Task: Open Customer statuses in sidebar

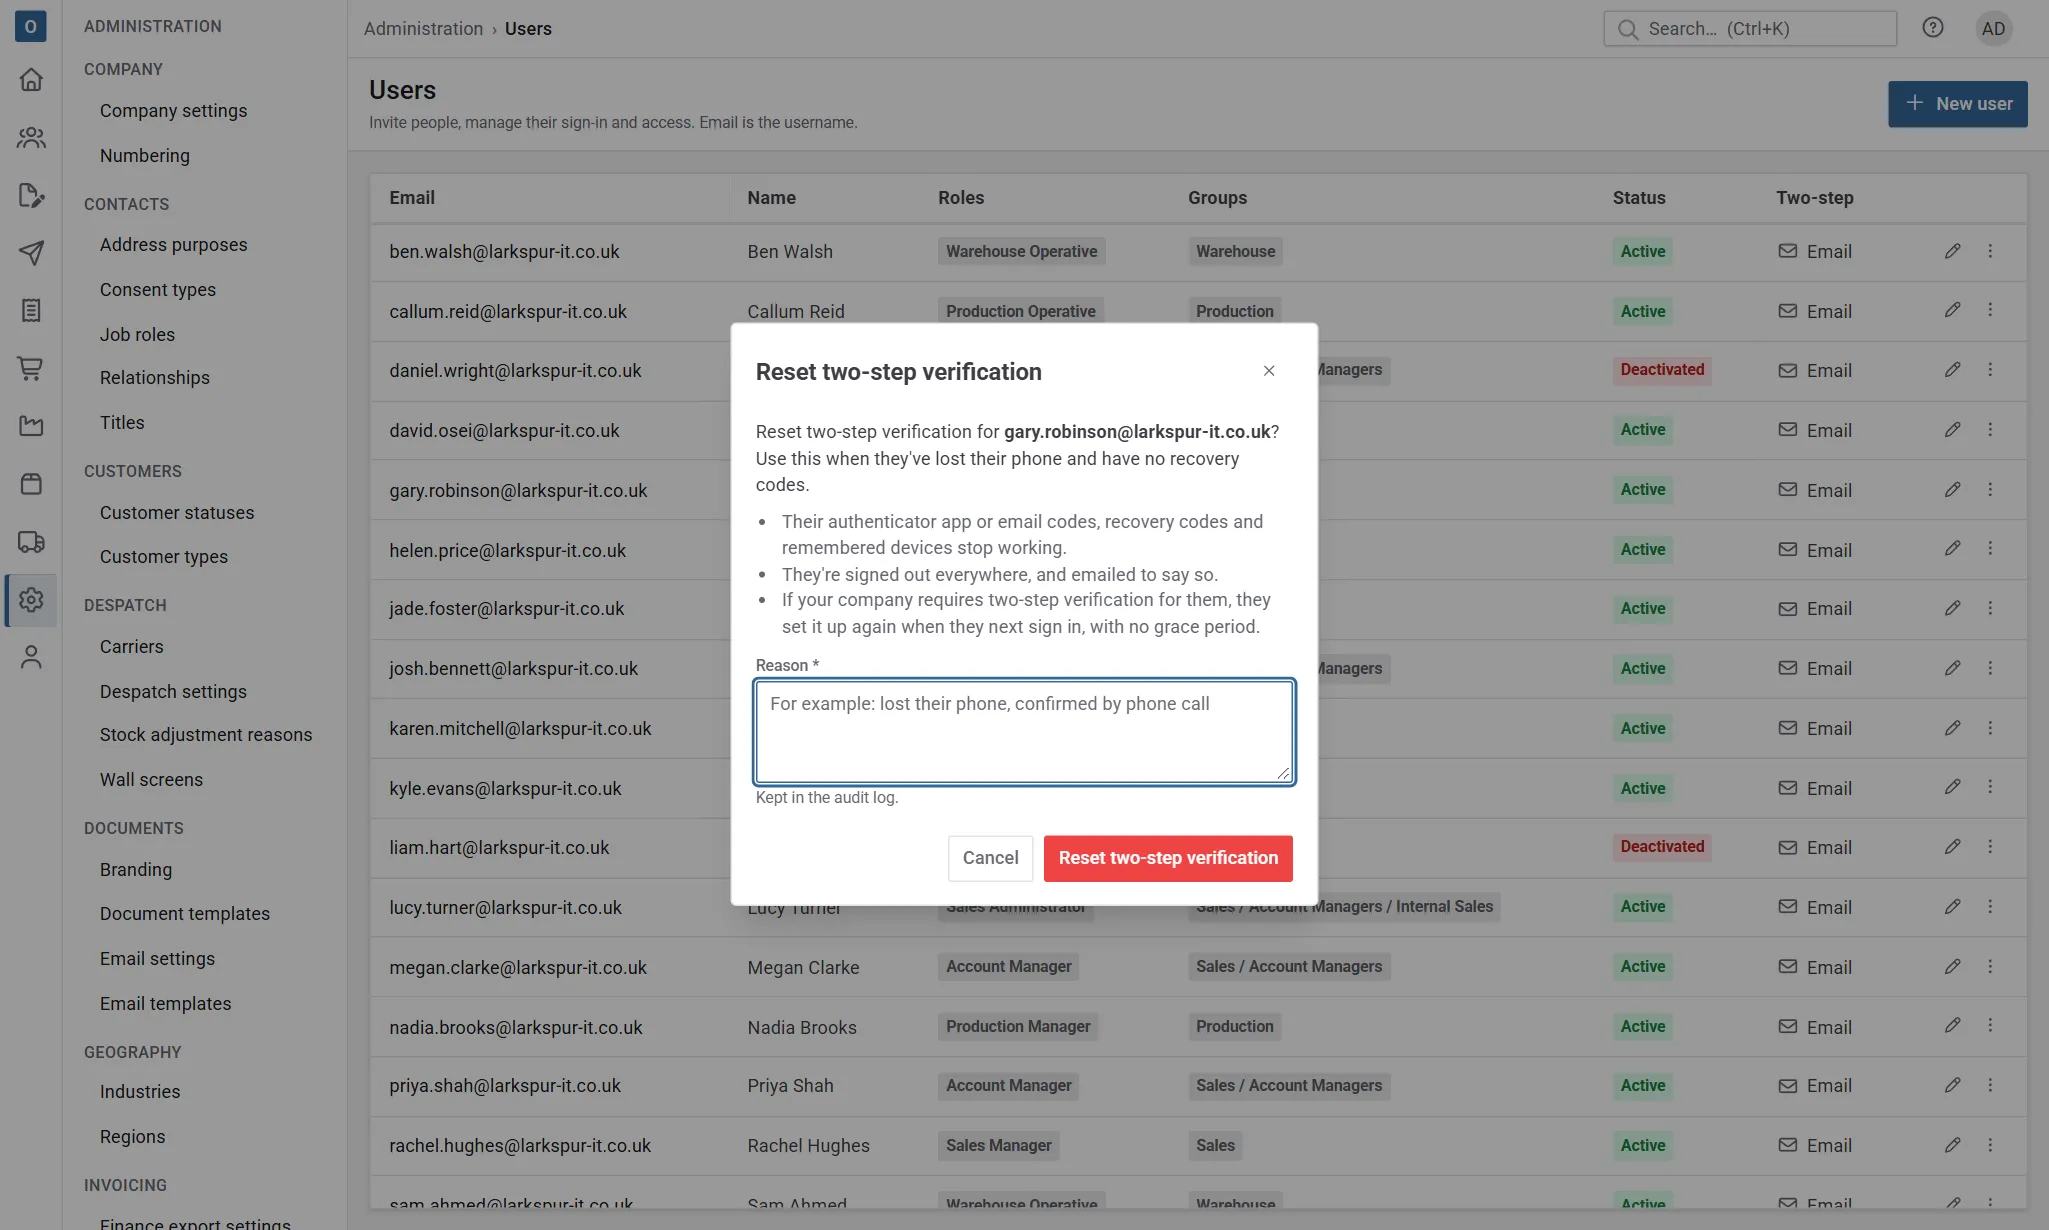Action: pyautogui.click(x=177, y=513)
